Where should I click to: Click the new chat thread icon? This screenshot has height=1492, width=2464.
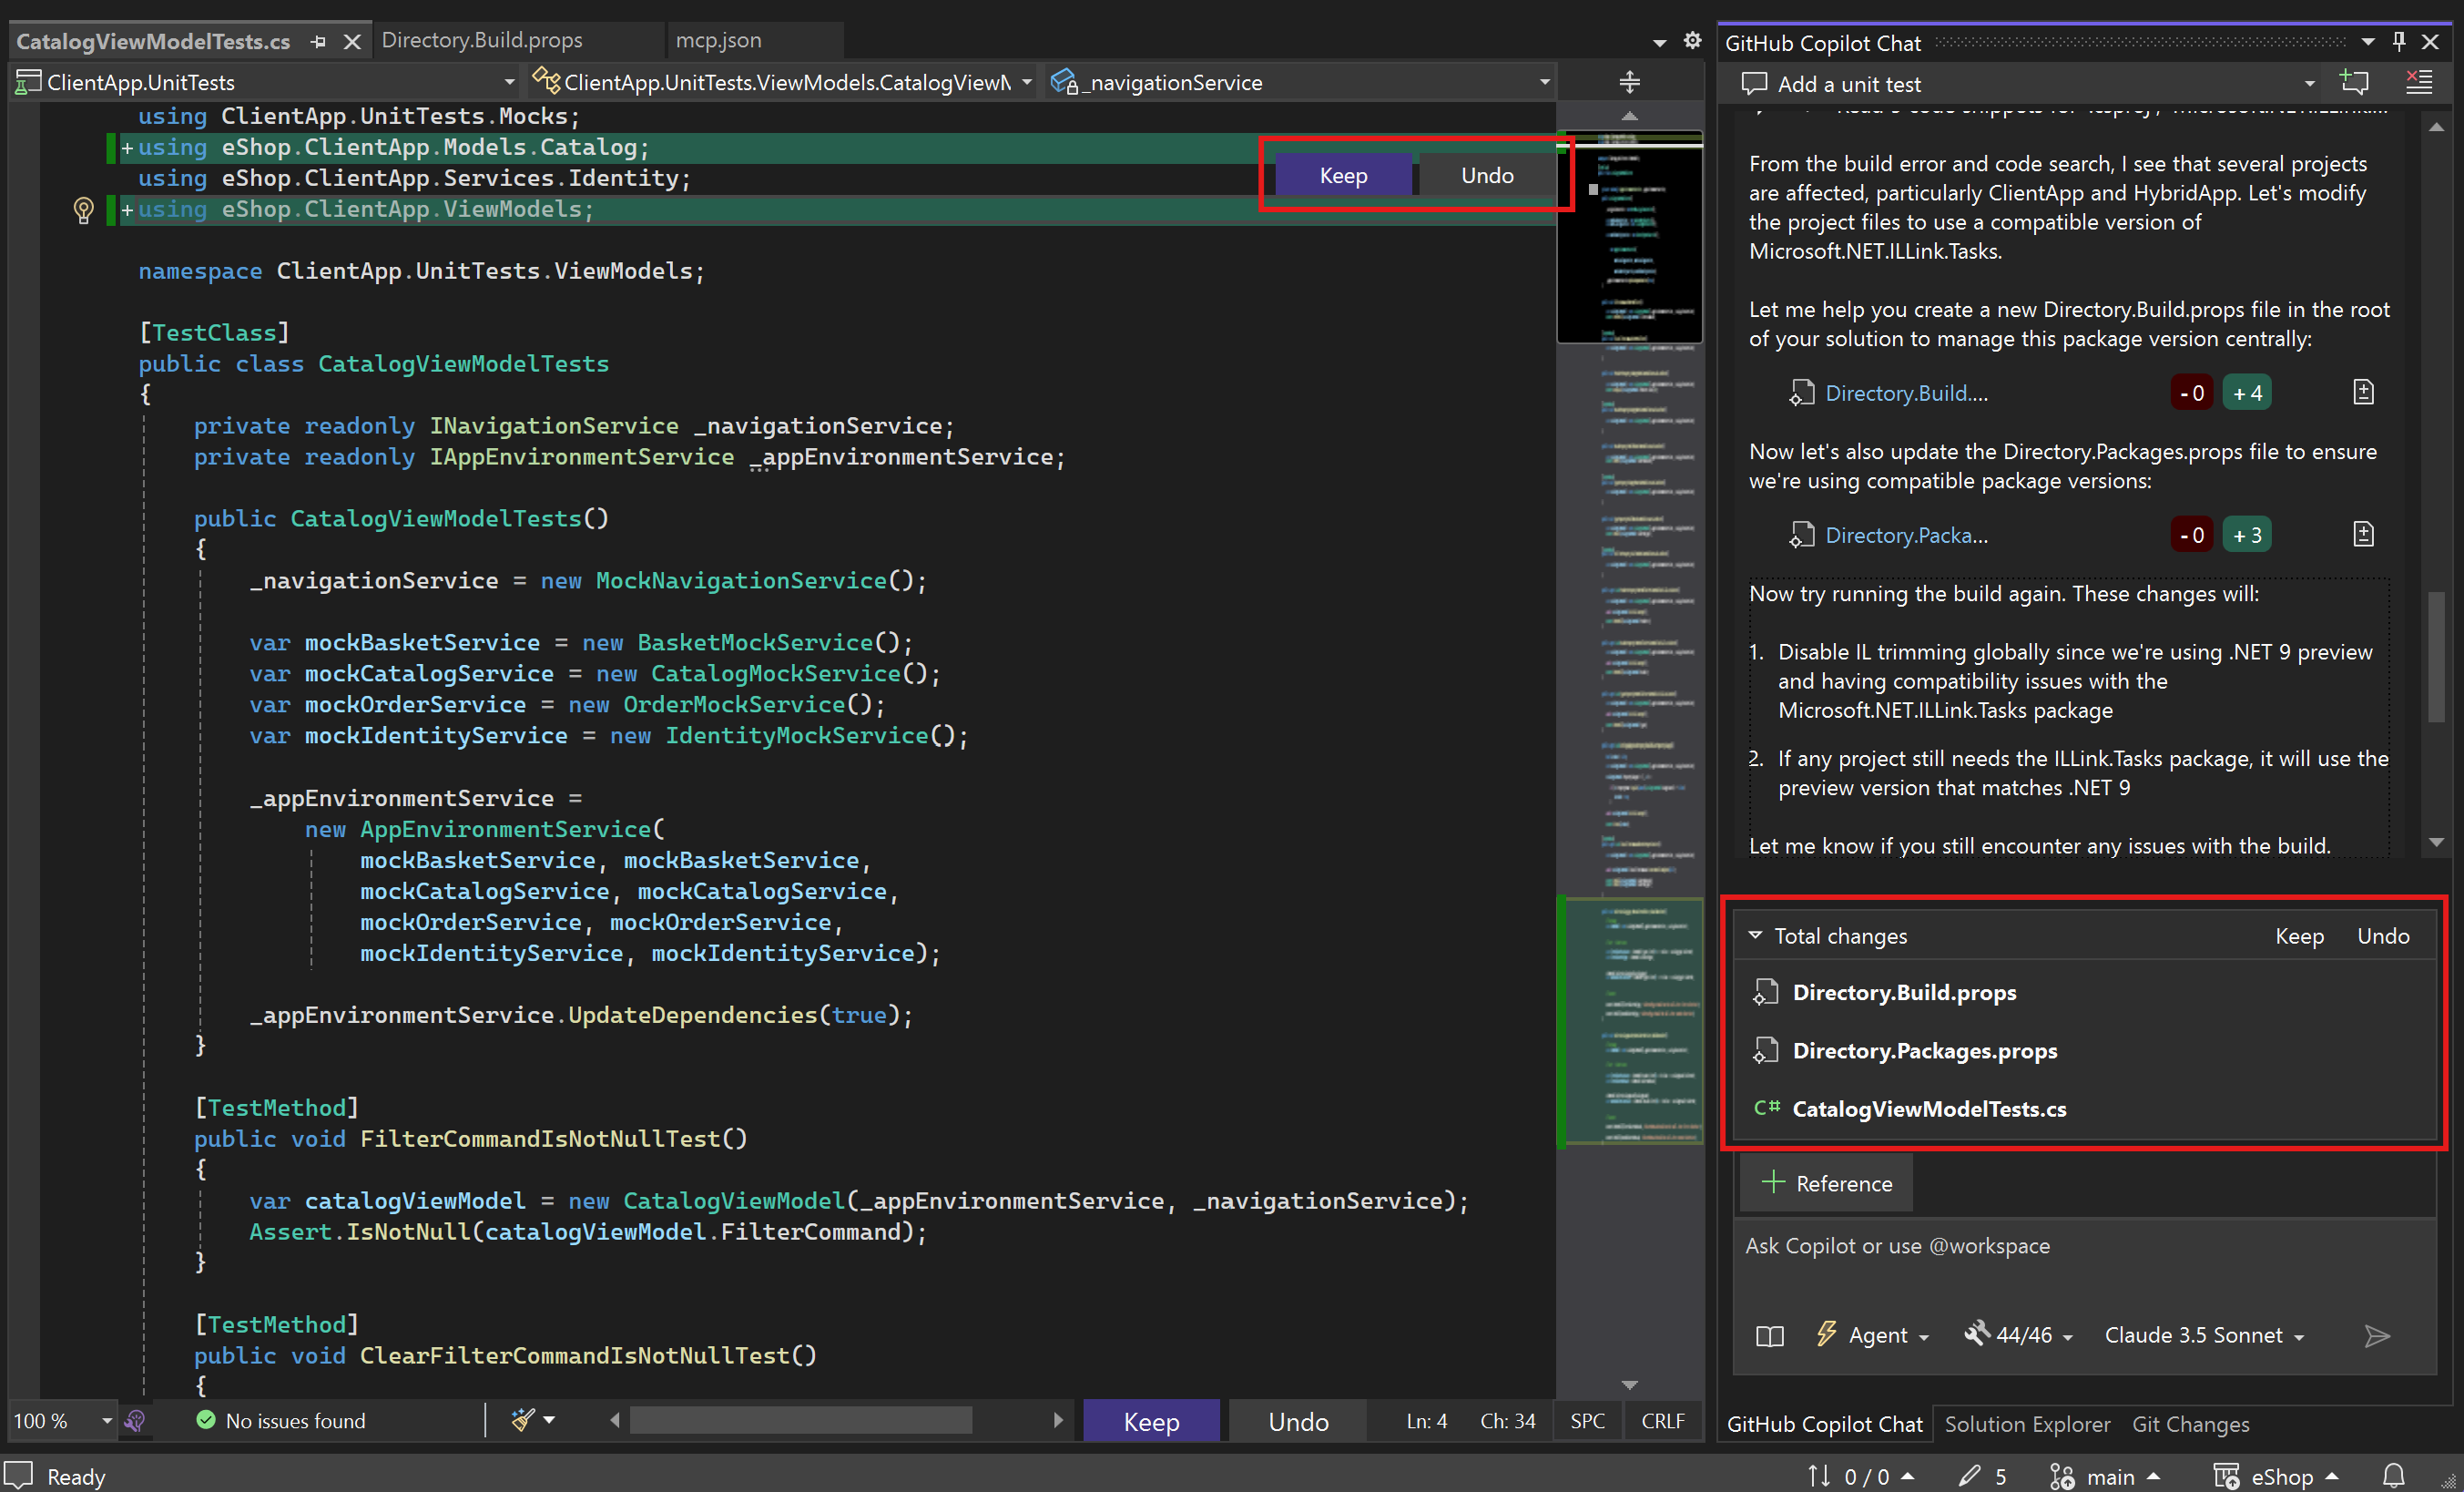(2354, 83)
